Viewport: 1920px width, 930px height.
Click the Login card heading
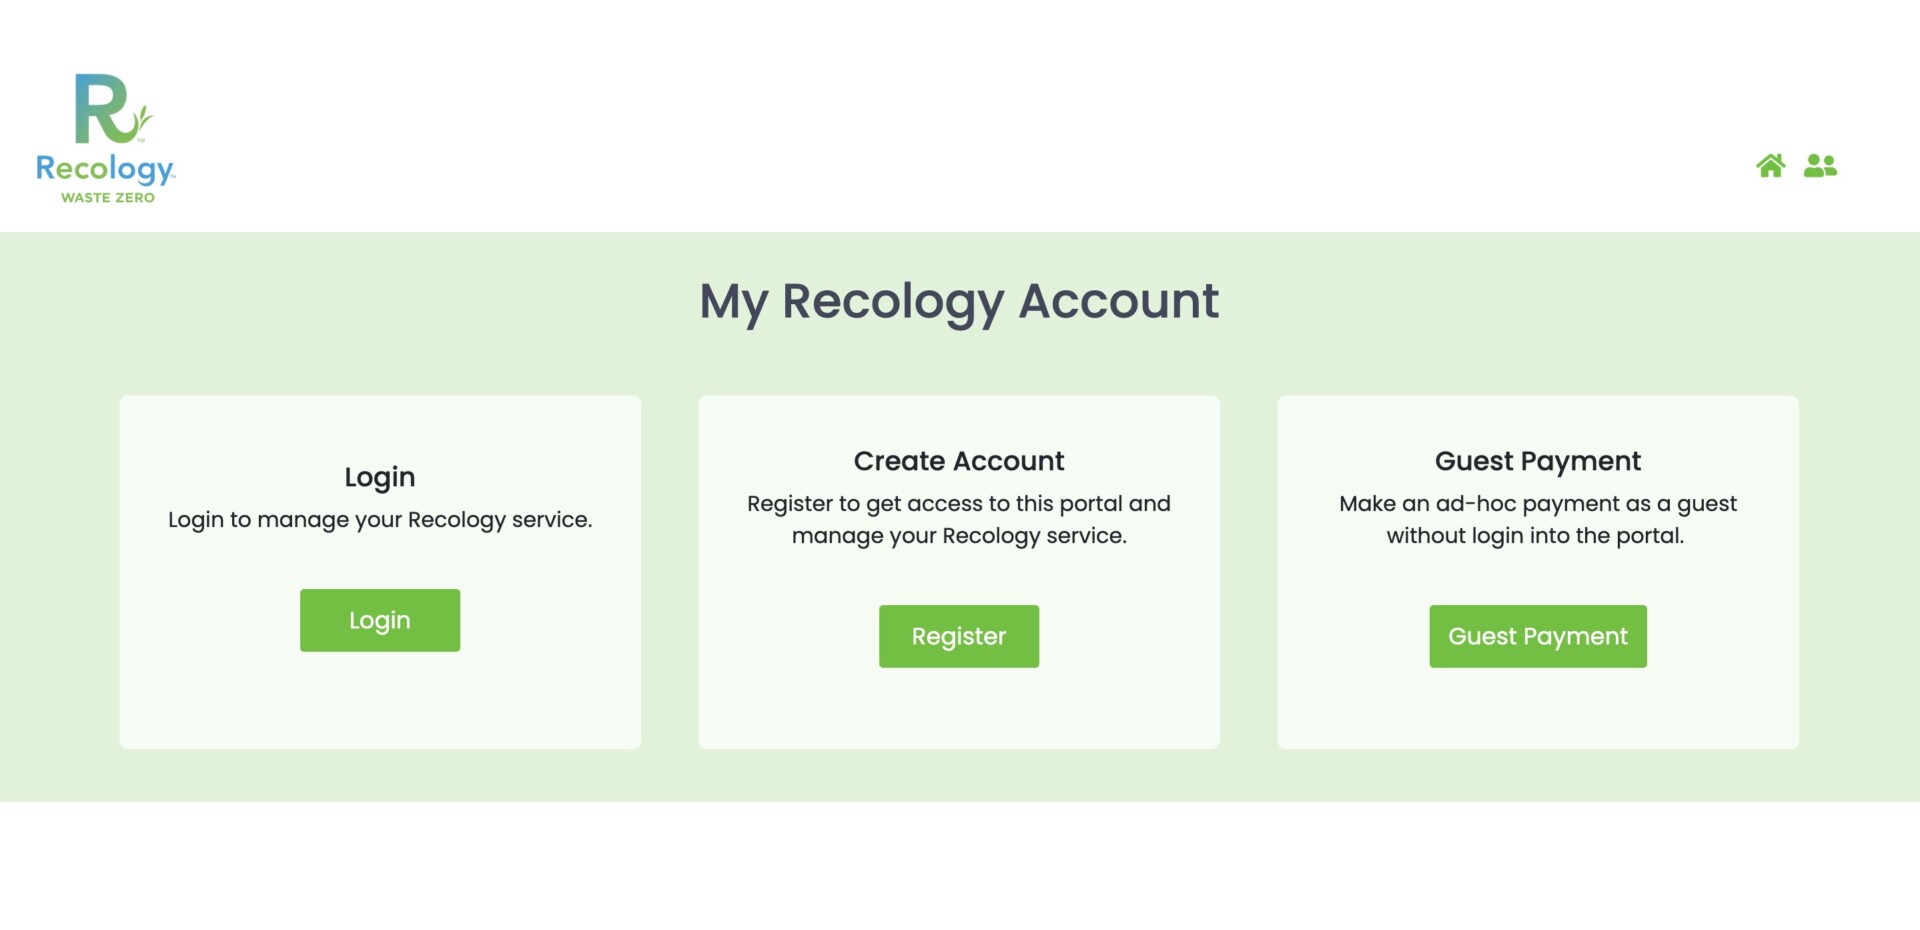point(380,477)
